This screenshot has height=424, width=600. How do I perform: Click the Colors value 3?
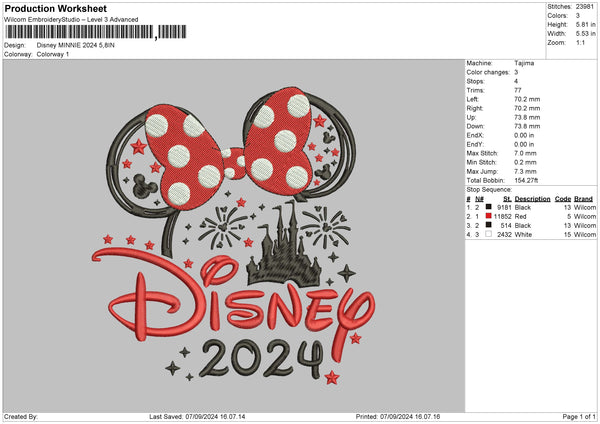pos(578,16)
